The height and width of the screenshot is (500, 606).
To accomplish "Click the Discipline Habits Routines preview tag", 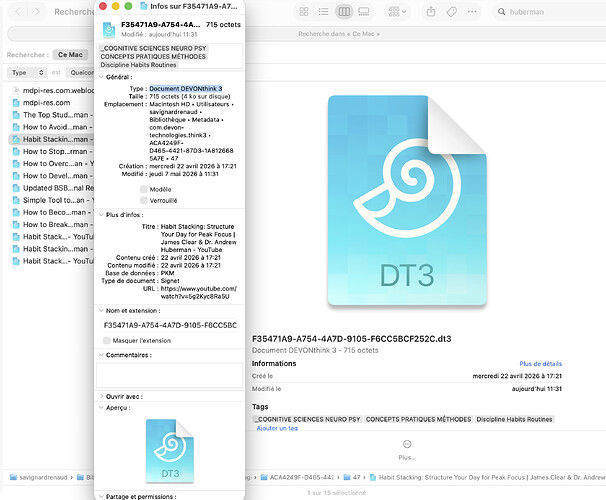I will tap(514, 419).
